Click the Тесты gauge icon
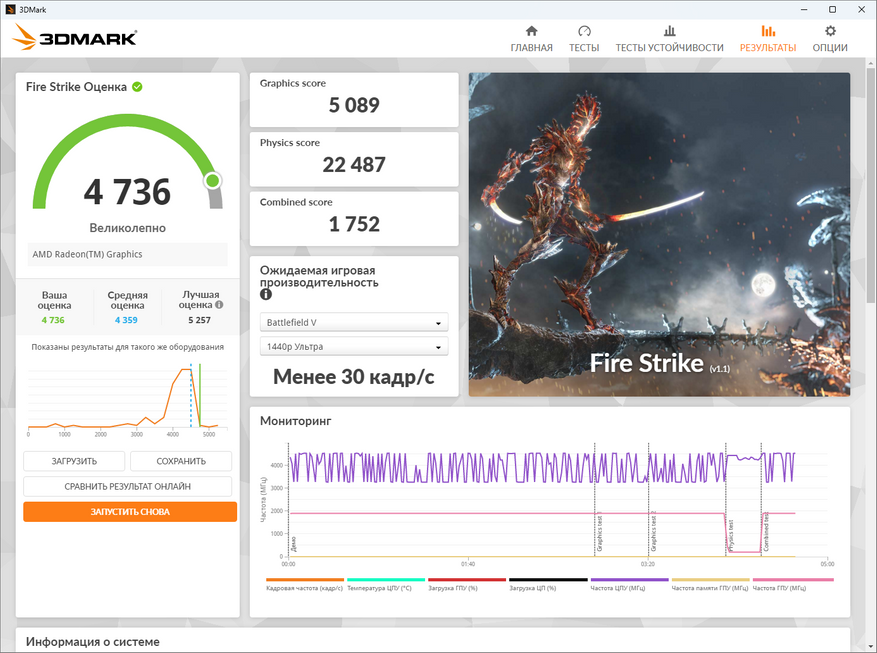Viewport: 877px width, 653px height. click(x=584, y=31)
